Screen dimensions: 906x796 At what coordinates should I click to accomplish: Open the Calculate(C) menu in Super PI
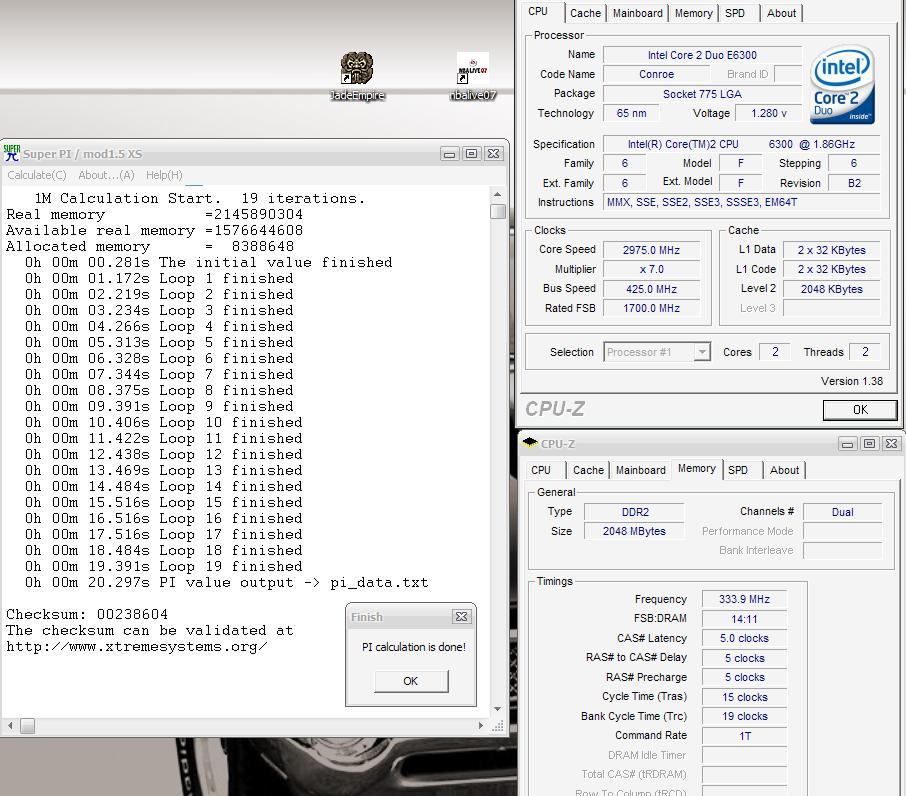pyautogui.click(x=37, y=175)
